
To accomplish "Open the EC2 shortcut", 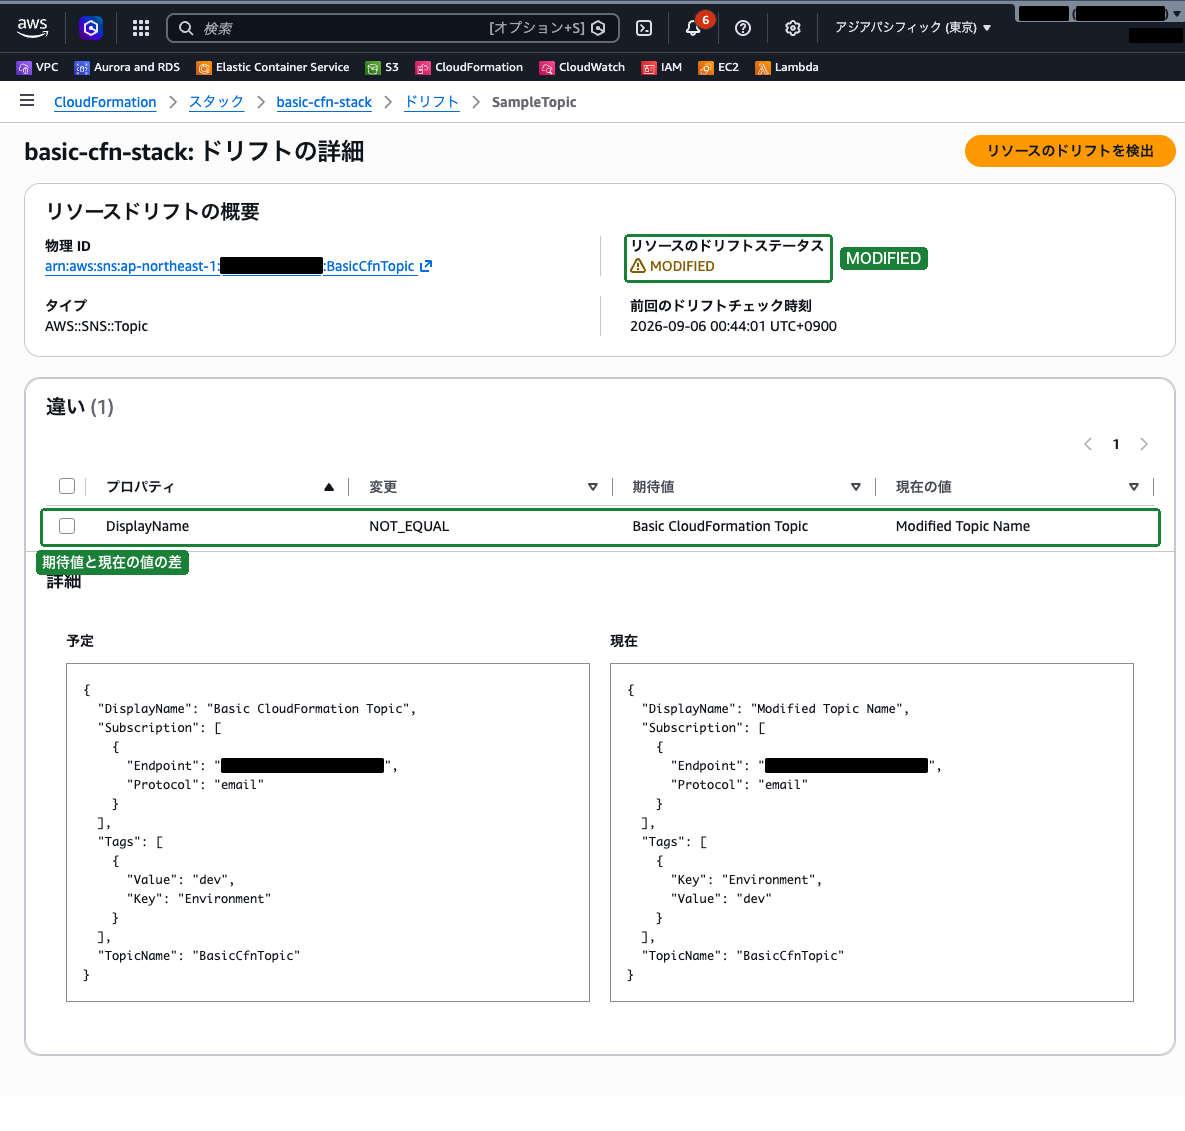I will click(719, 67).
